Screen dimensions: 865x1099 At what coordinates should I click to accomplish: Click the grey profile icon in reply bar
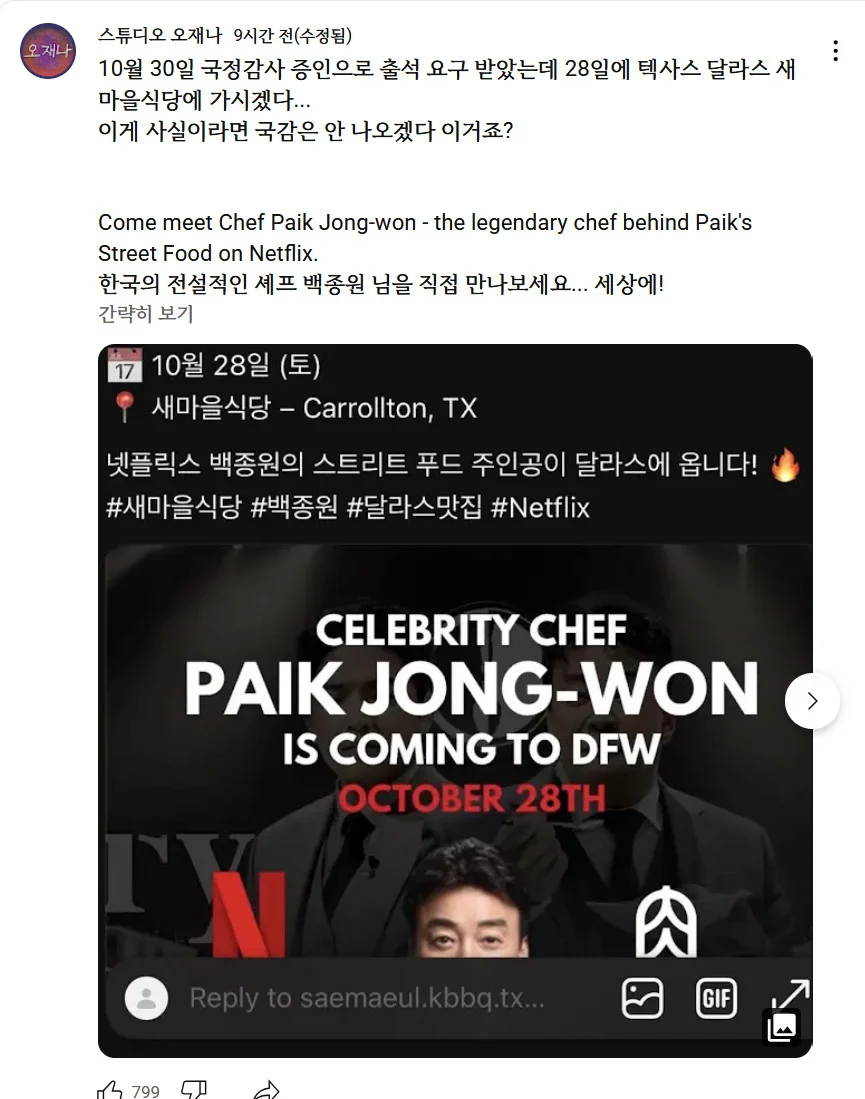tap(146, 998)
